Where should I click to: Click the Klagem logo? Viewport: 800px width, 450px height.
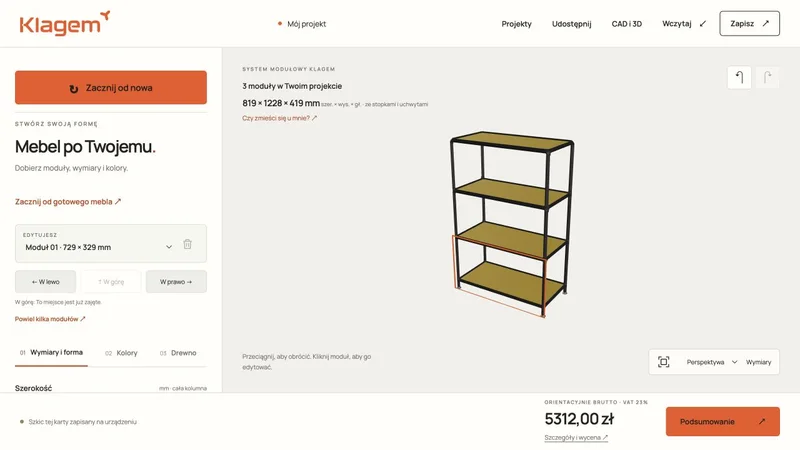(65, 23)
